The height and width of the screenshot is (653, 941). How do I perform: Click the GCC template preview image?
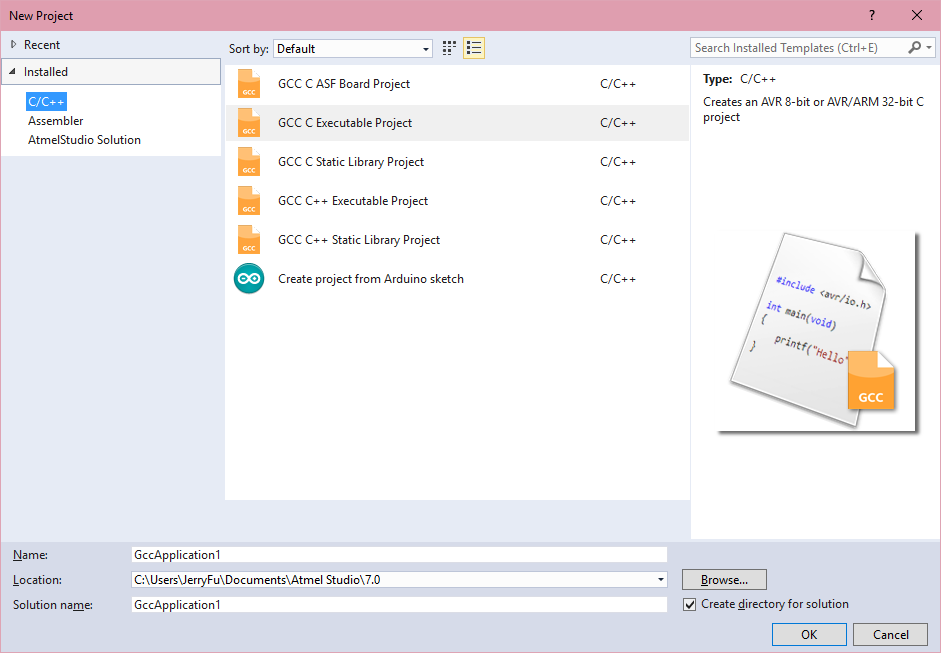point(819,333)
